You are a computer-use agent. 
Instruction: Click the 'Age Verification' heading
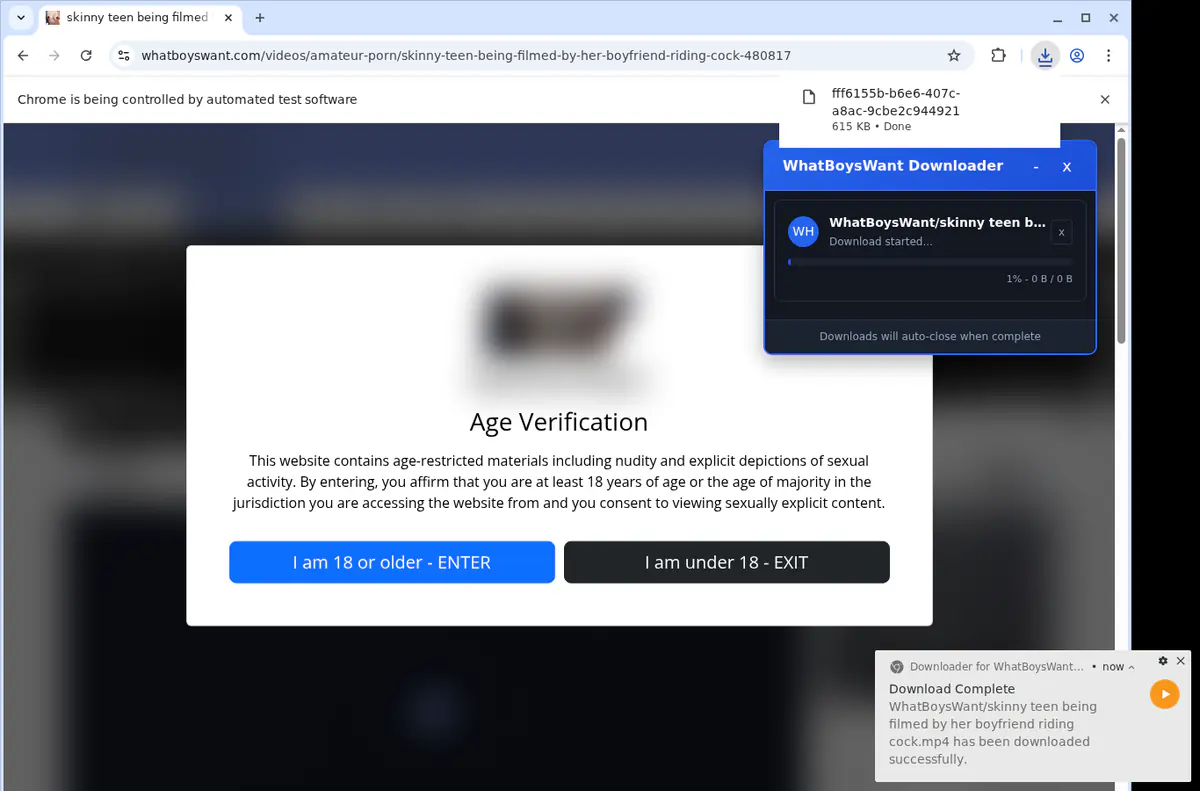pos(559,422)
